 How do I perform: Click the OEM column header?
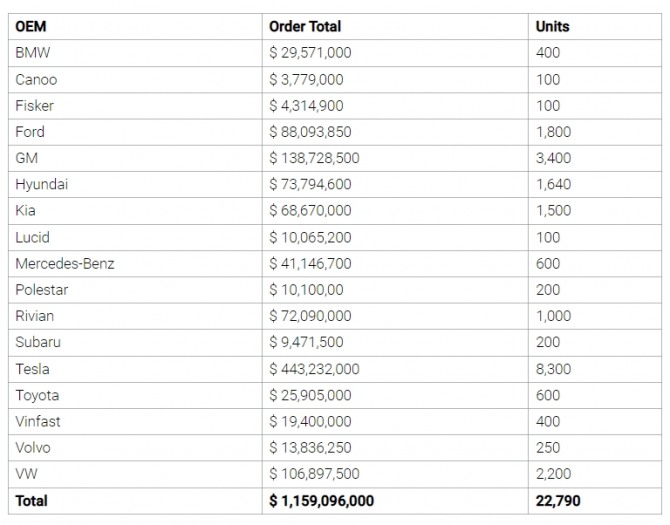[31, 26]
